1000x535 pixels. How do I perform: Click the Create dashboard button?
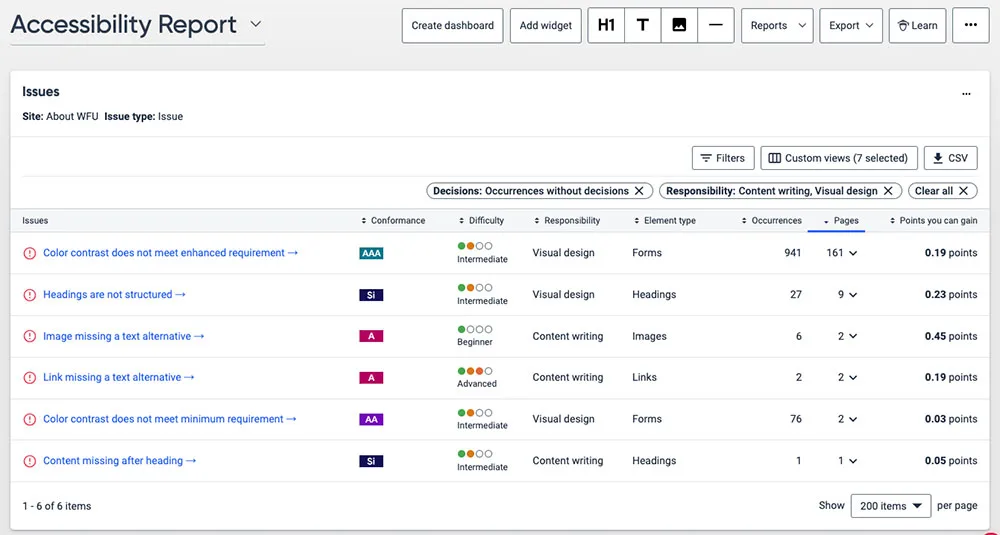[x=452, y=26]
